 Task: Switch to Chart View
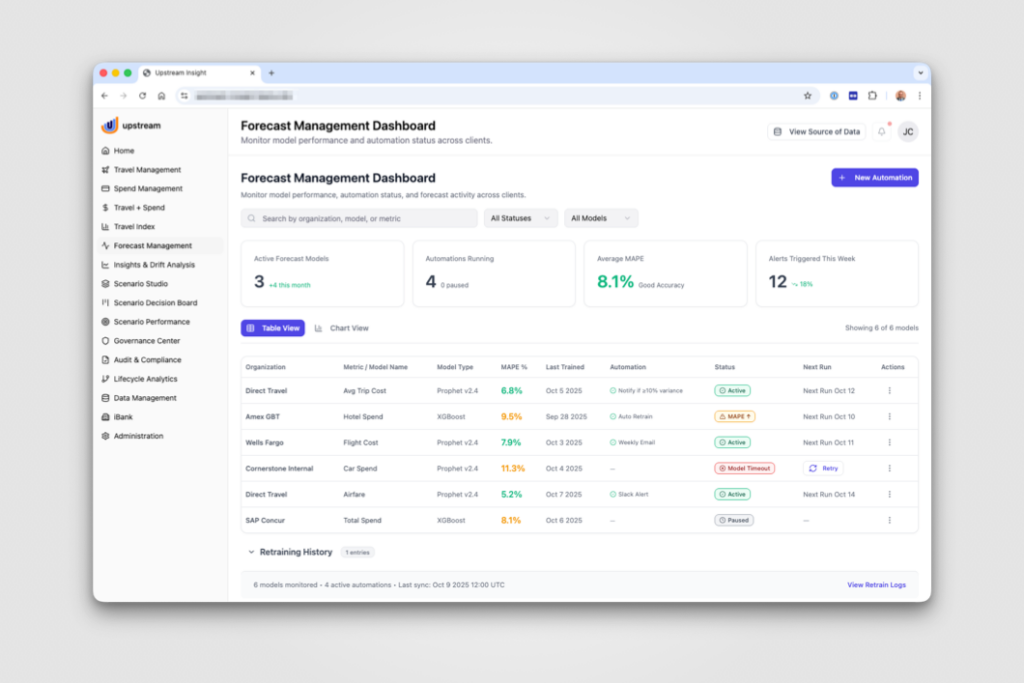point(342,328)
